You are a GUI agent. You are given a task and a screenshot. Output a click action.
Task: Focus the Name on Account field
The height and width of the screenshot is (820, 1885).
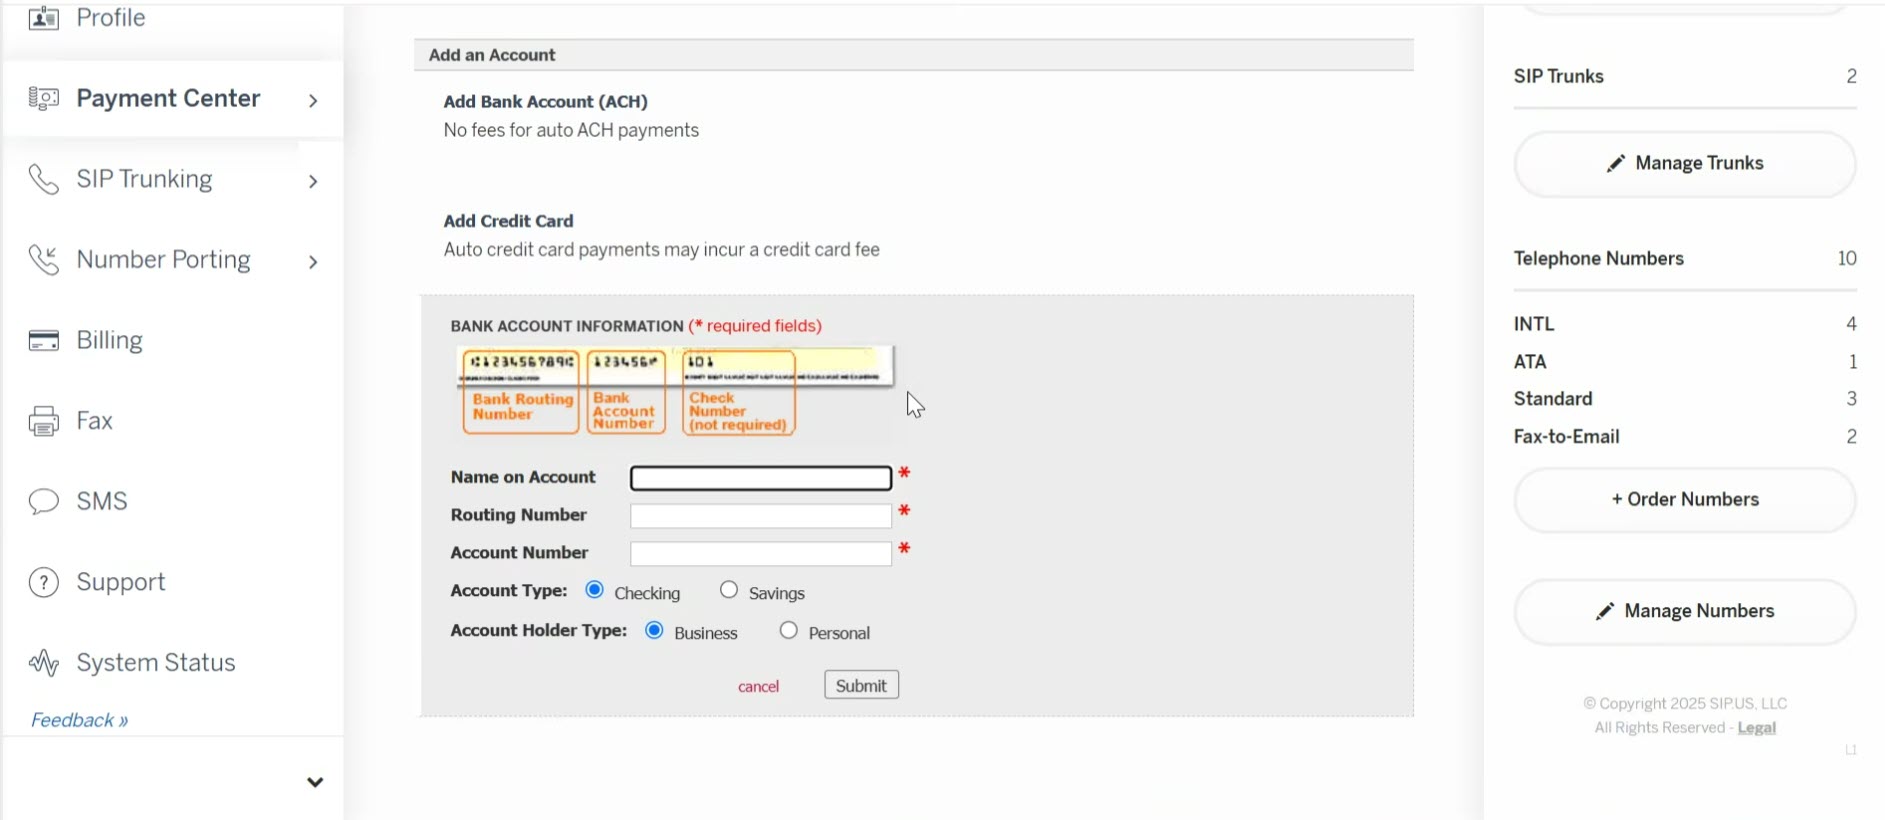pyautogui.click(x=761, y=478)
